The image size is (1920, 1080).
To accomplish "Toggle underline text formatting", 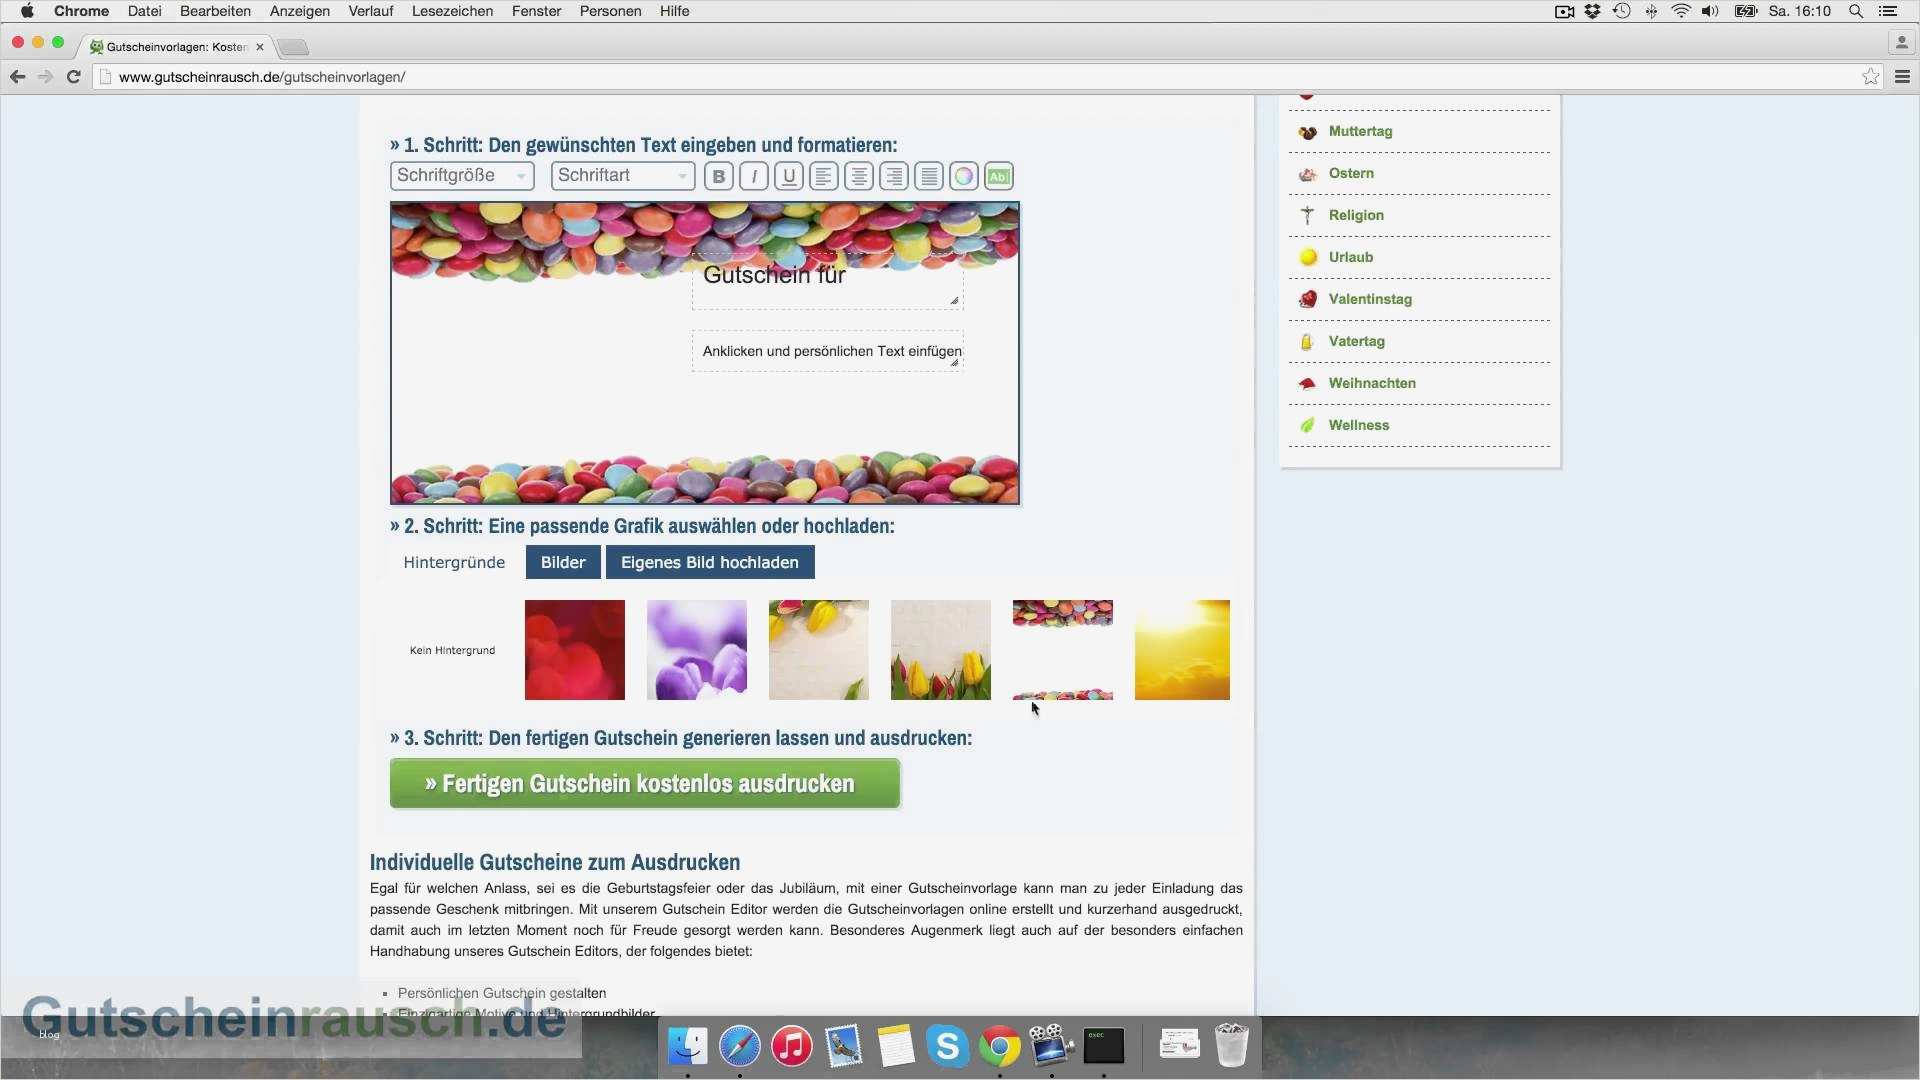I will pyautogui.click(x=789, y=177).
